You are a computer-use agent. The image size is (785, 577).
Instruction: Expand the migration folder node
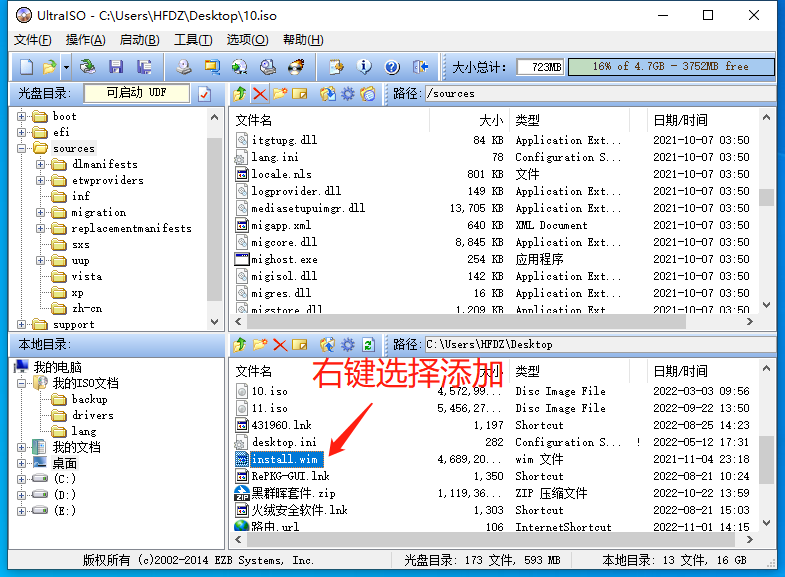(x=41, y=213)
